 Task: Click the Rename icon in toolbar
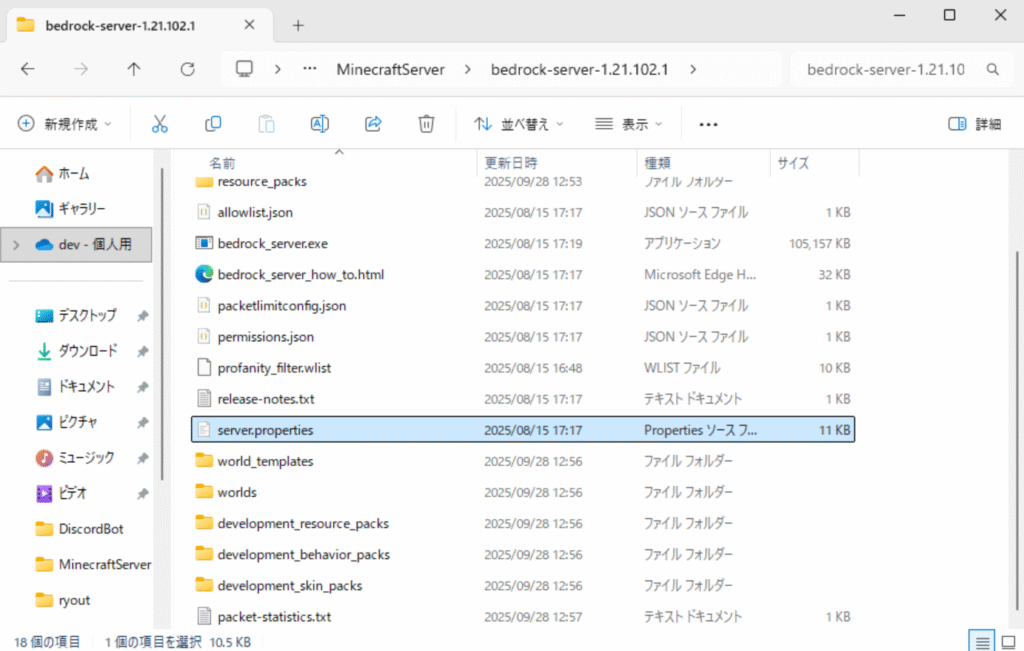[320, 124]
